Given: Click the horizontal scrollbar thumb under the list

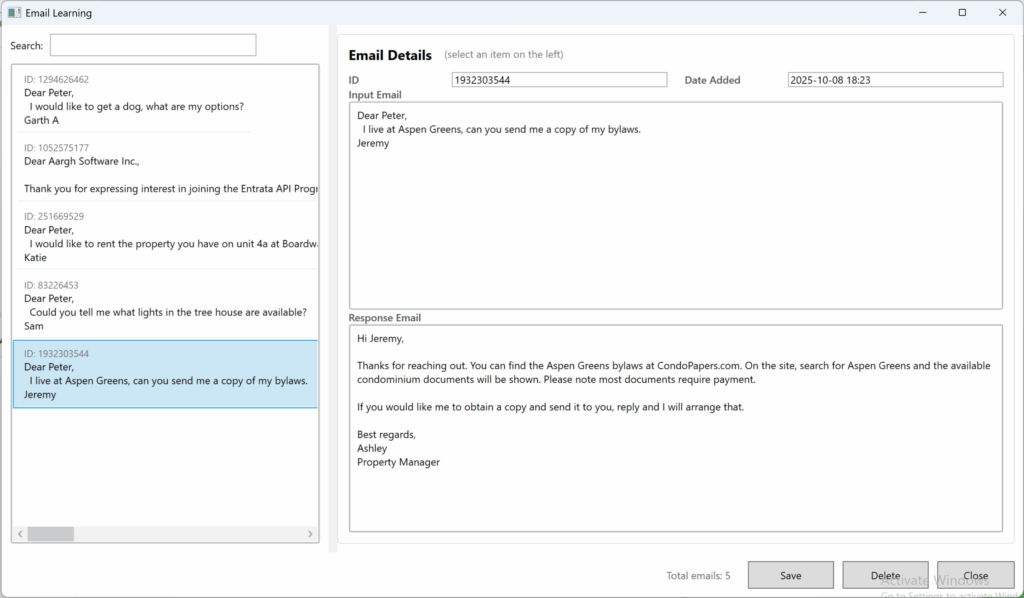Looking at the screenshot, I should (x=50, y=534).
